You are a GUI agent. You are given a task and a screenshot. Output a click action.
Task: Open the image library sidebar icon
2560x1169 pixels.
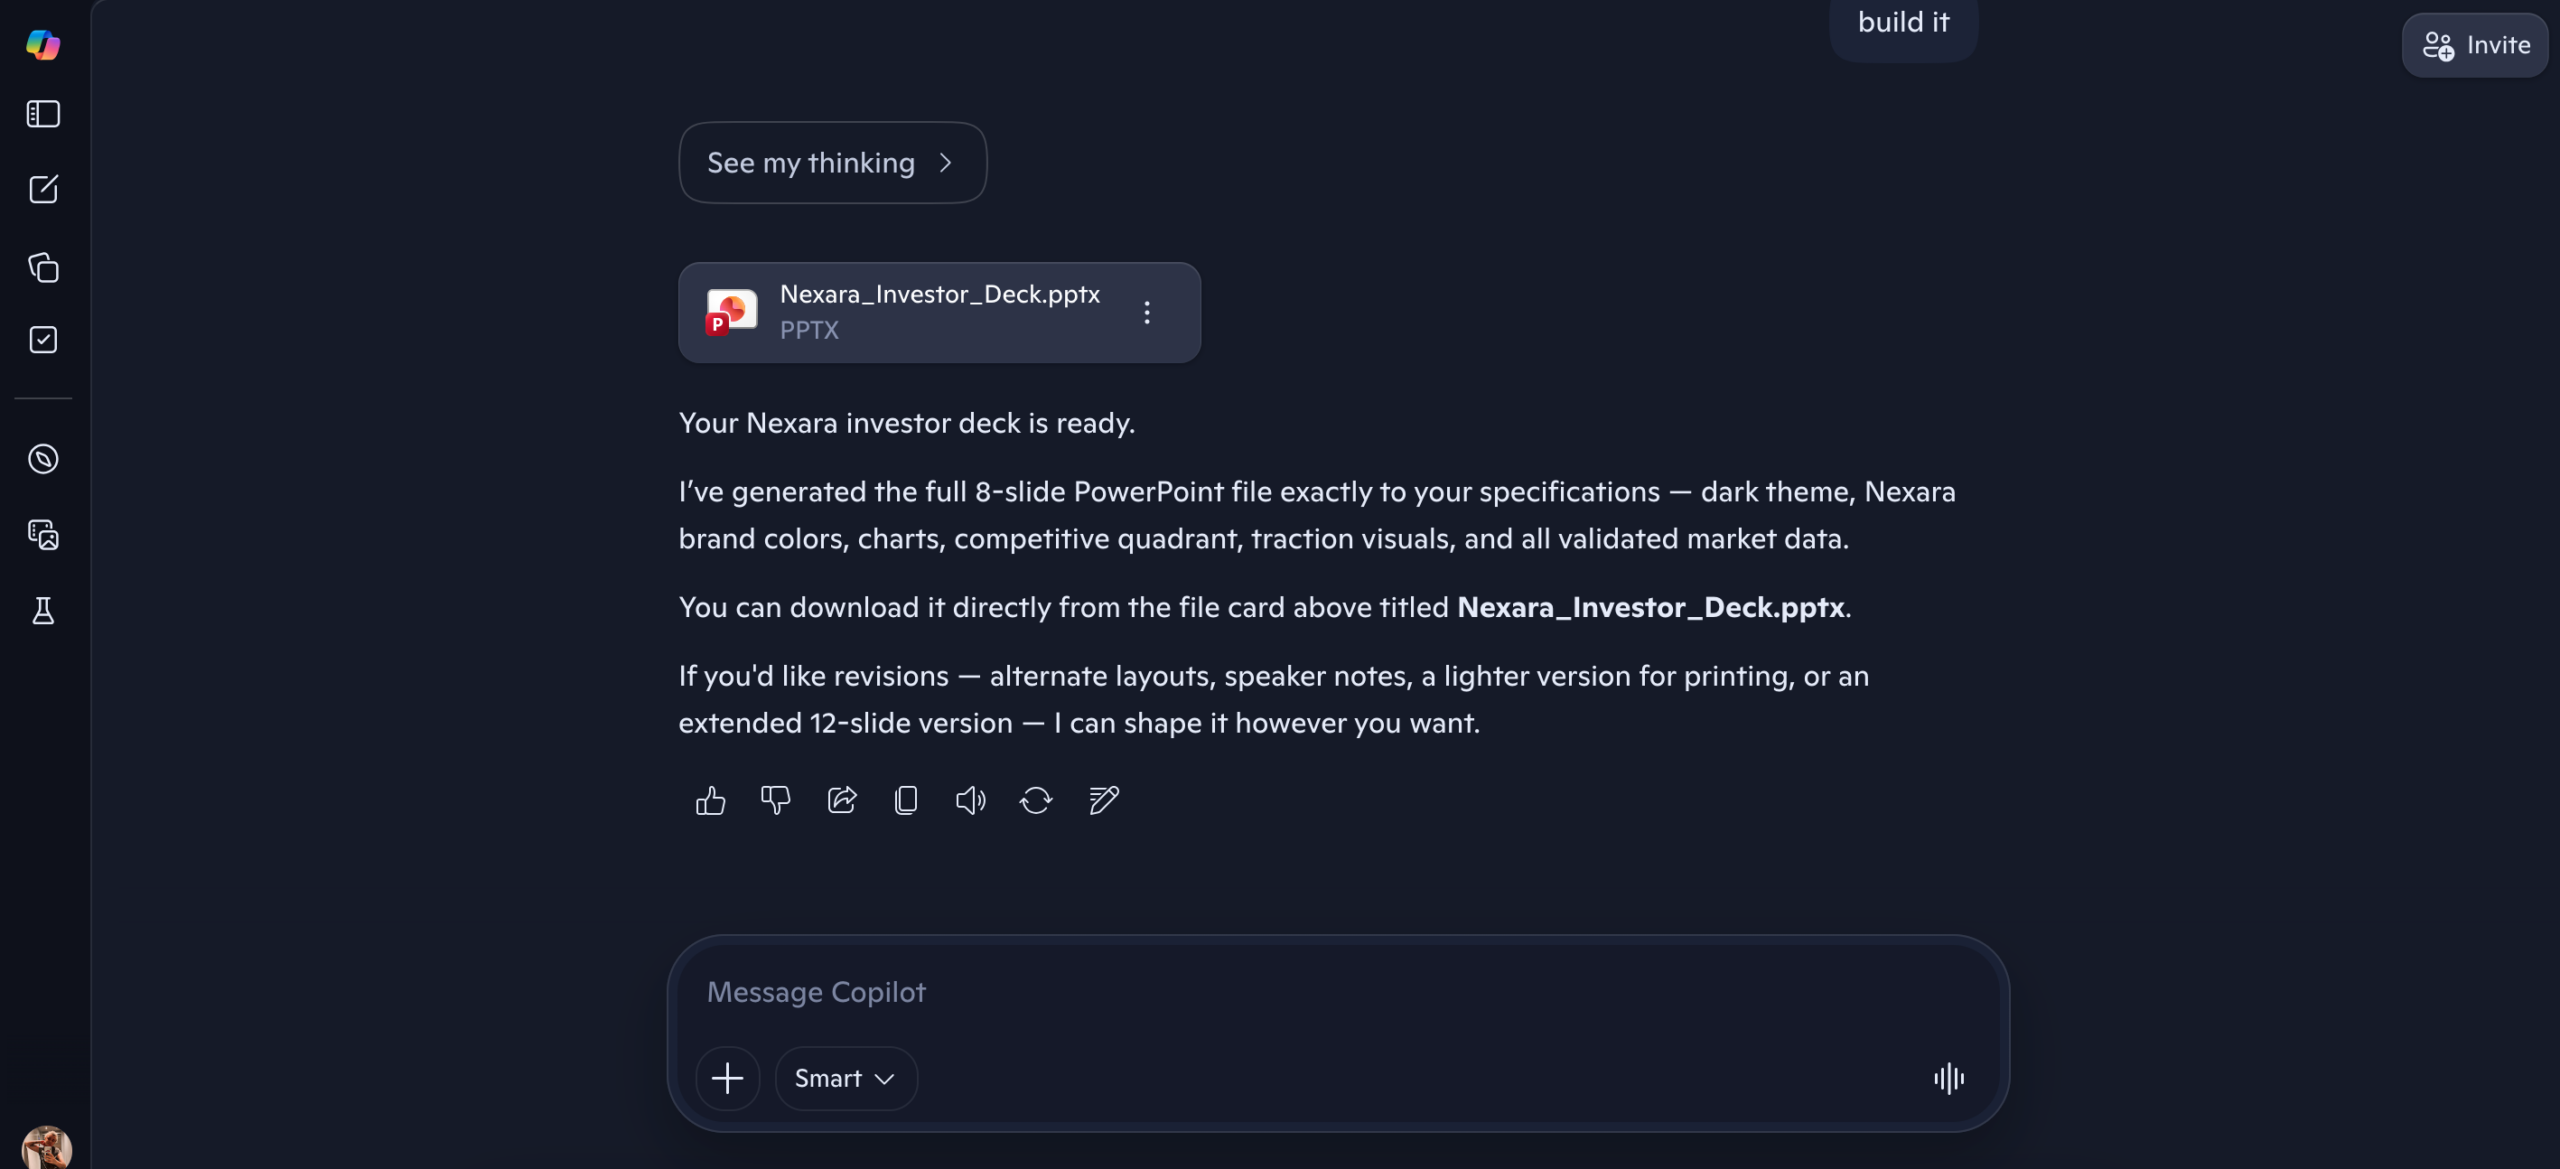tap(43, 535)
